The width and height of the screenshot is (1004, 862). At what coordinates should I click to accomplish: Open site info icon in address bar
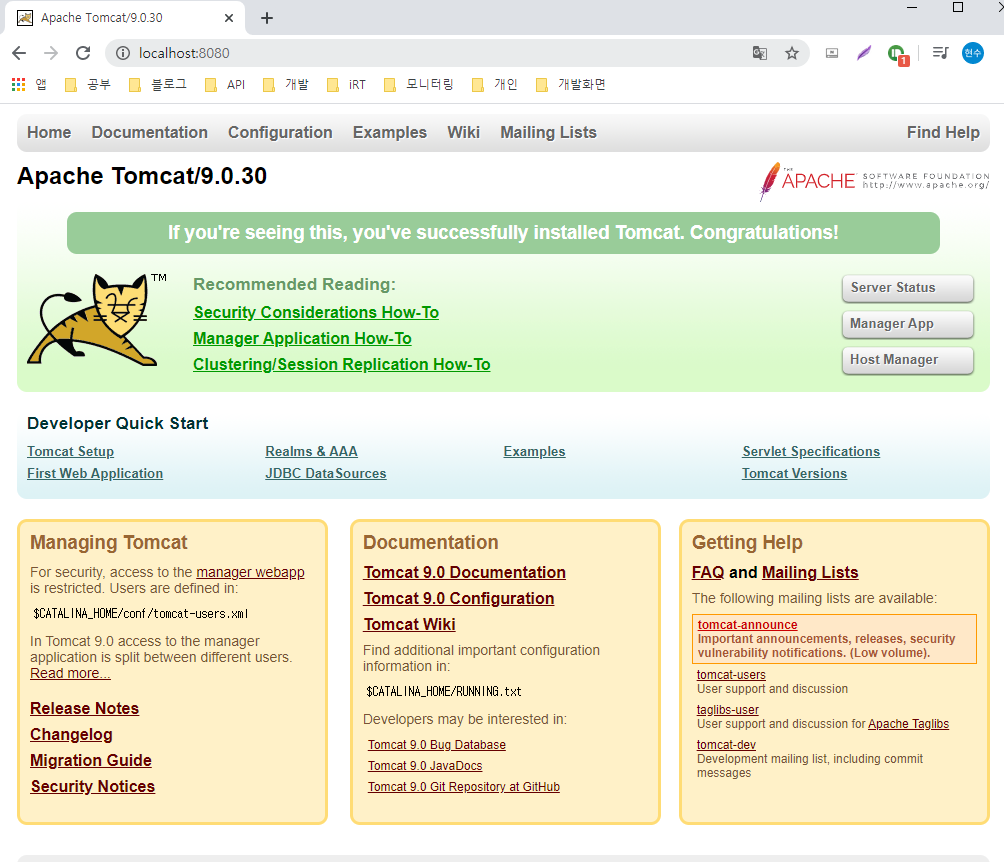pos(122,53)
